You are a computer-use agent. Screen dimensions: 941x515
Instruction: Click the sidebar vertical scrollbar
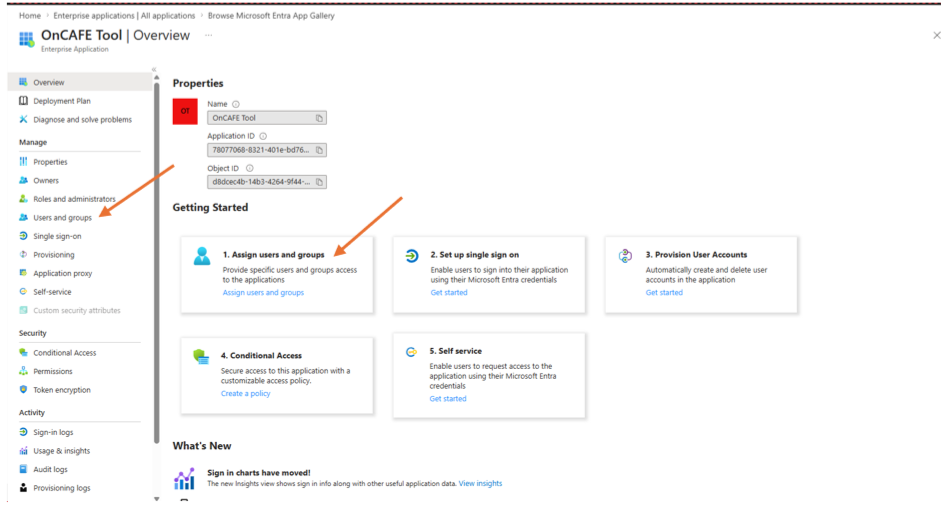157,262
